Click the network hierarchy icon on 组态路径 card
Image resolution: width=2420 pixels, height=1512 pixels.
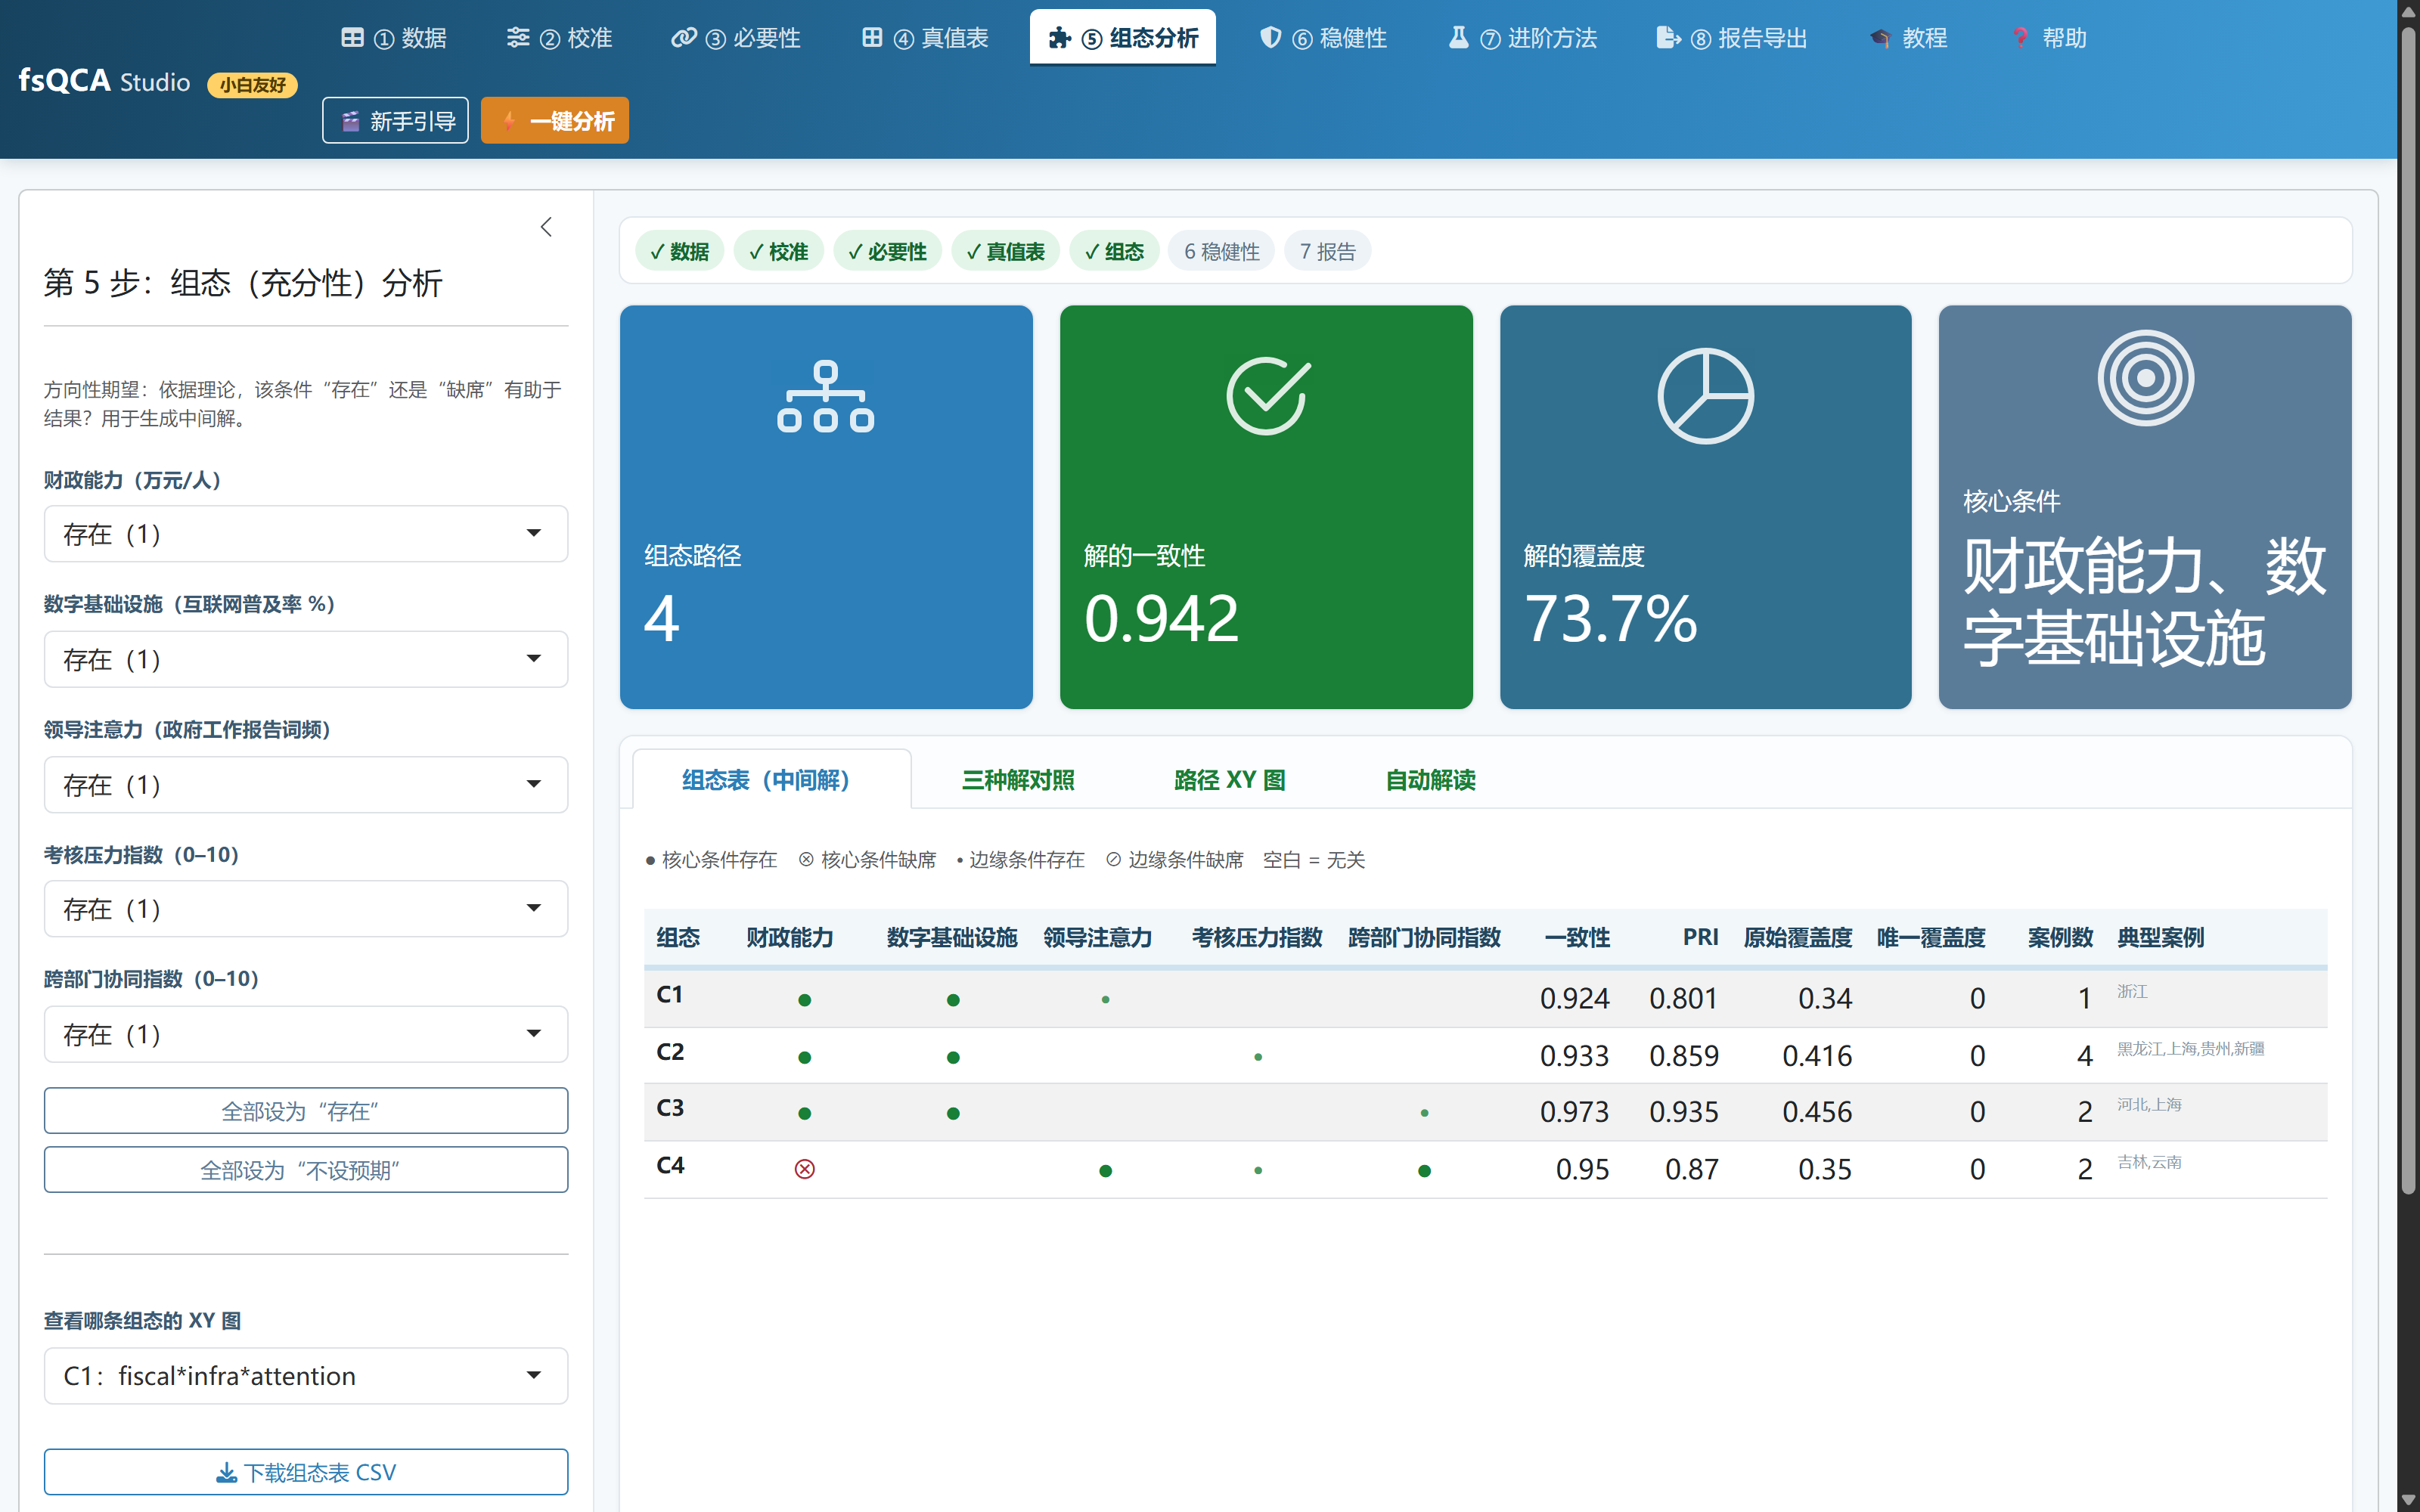[x=825, y=396]
